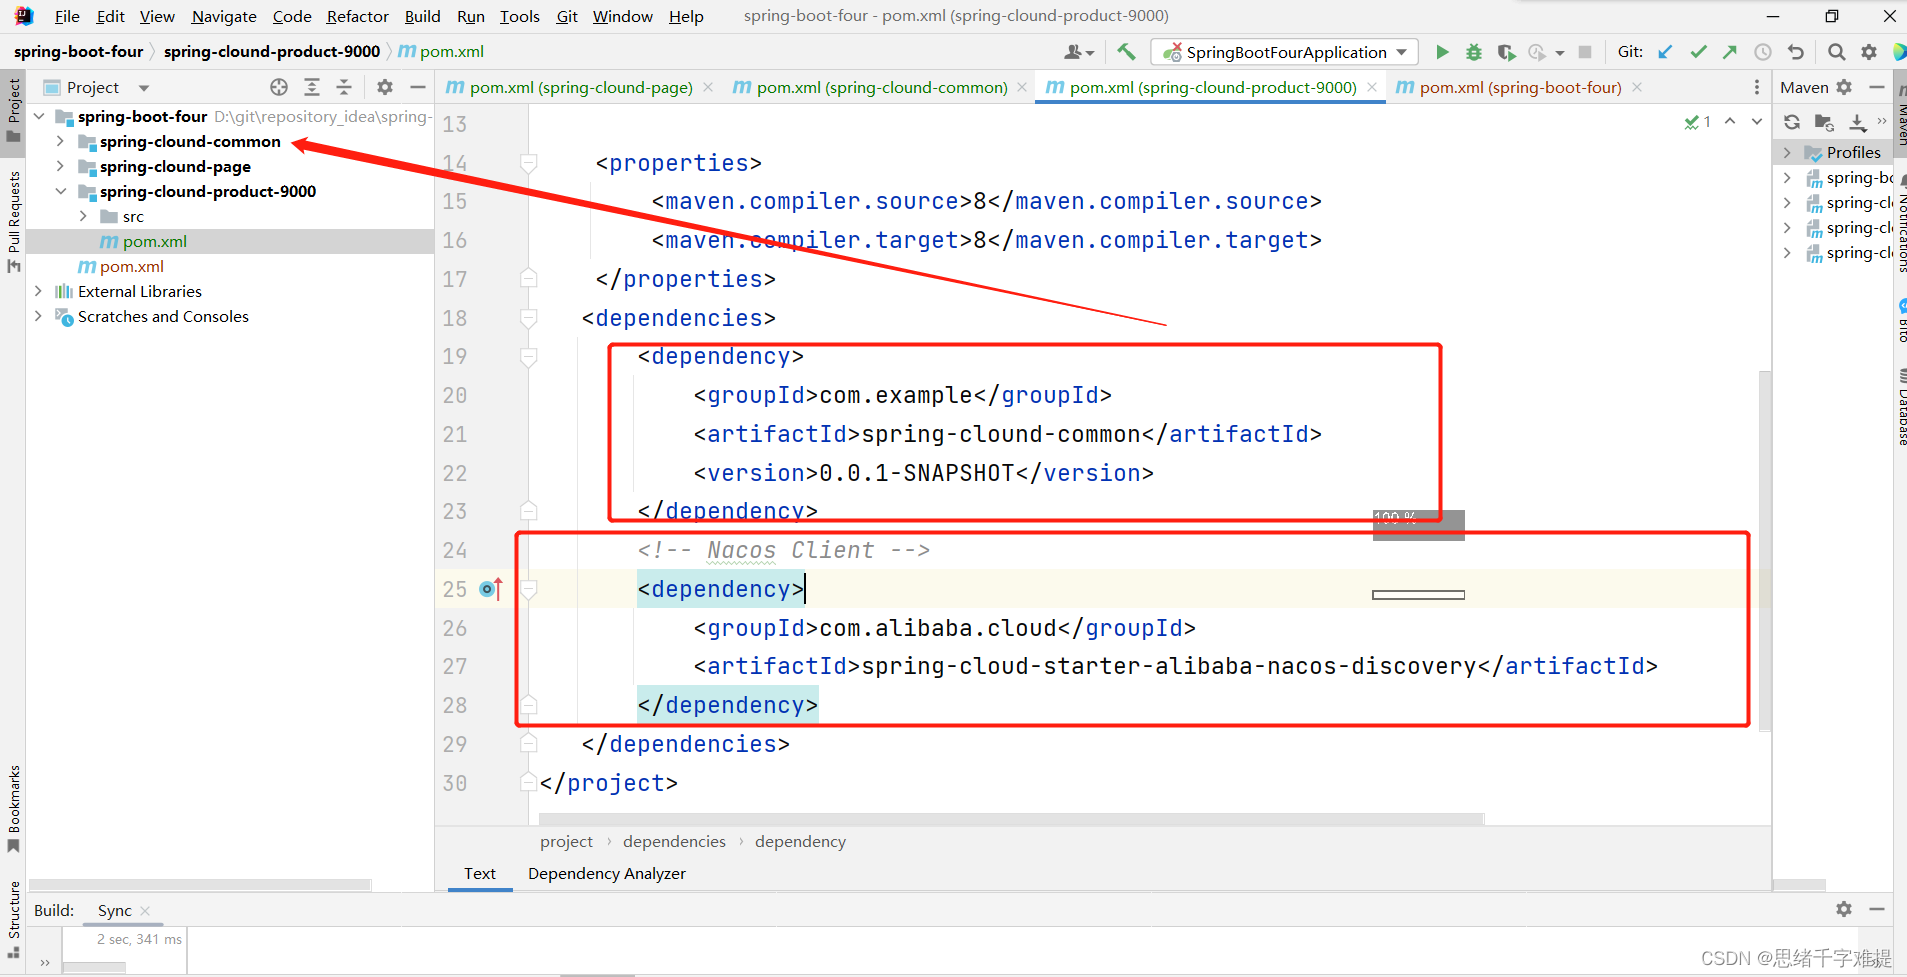1907x977 pixels.
Task: Open Project view mode dropdown
Action: tap(144, 88)
